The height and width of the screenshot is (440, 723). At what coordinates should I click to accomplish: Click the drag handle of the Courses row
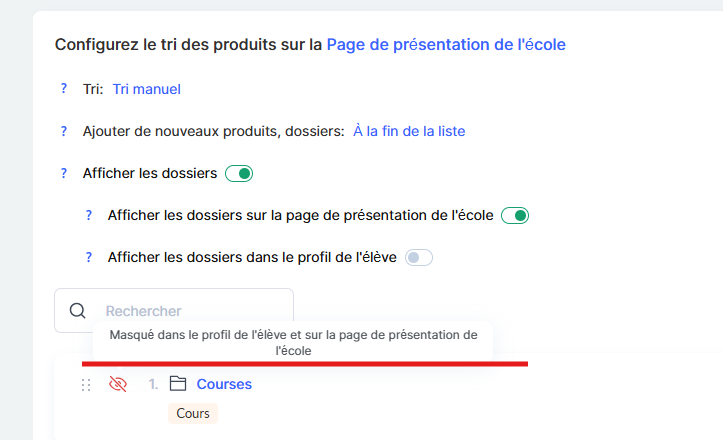(x=86, y=385)
